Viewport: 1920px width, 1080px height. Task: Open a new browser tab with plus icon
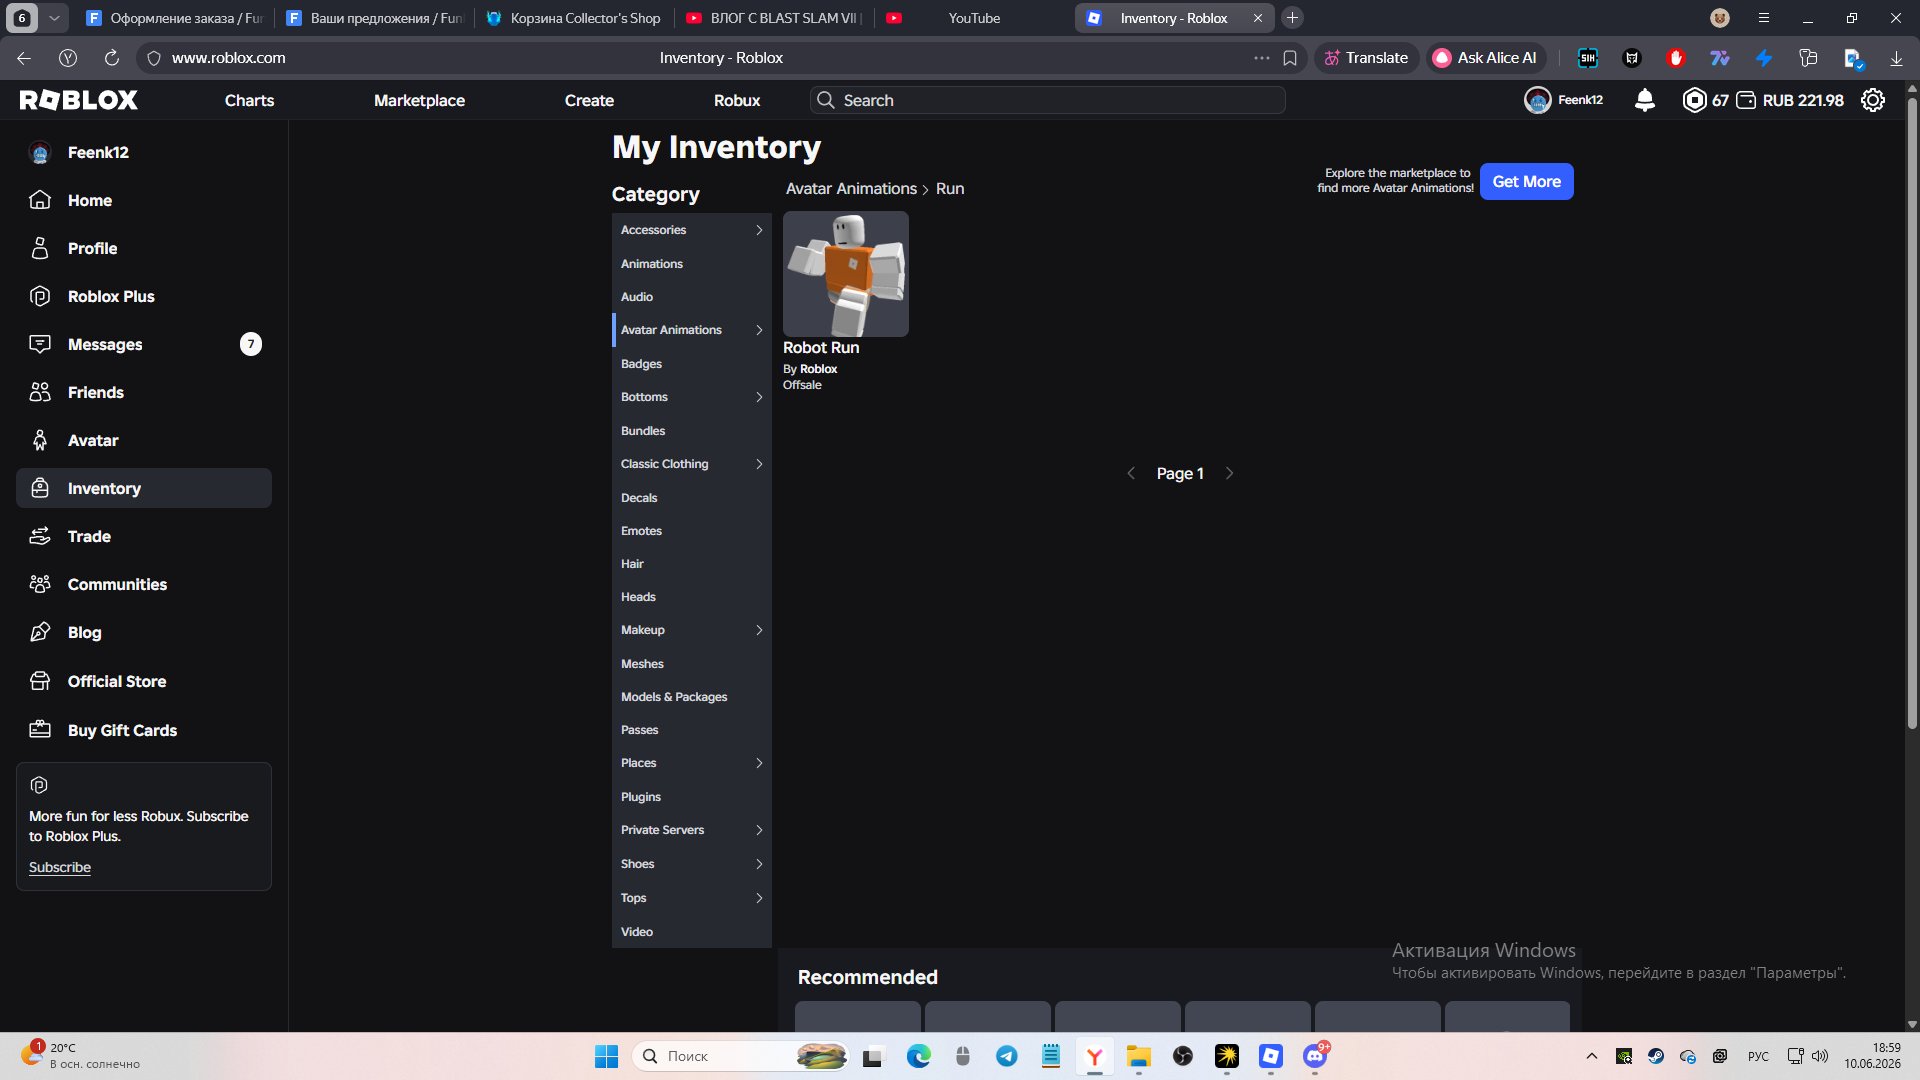pyautogui.click(x=1292, y=18)
